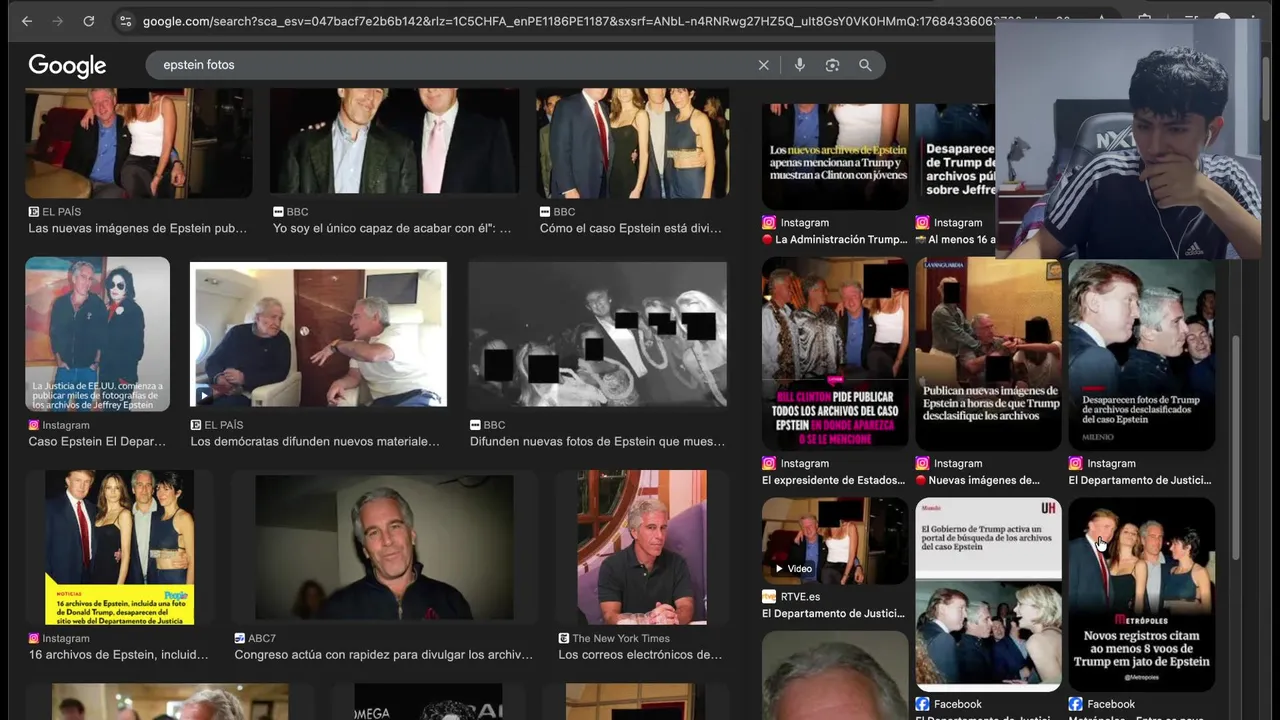Click the black-and-white censored faces BBC thumbnail
This screenshot has height=720, width=1280.
point(598,334)
